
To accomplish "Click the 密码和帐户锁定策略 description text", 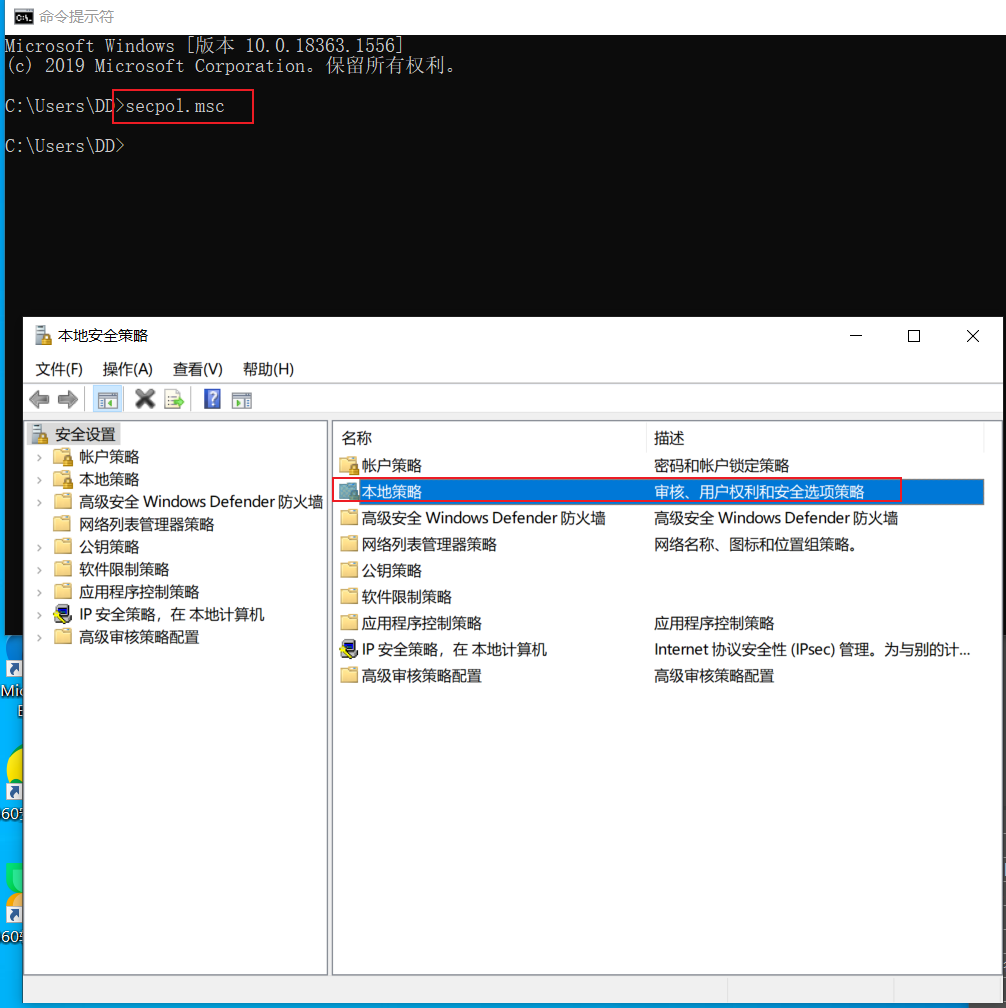I will [x=722, y=465].
